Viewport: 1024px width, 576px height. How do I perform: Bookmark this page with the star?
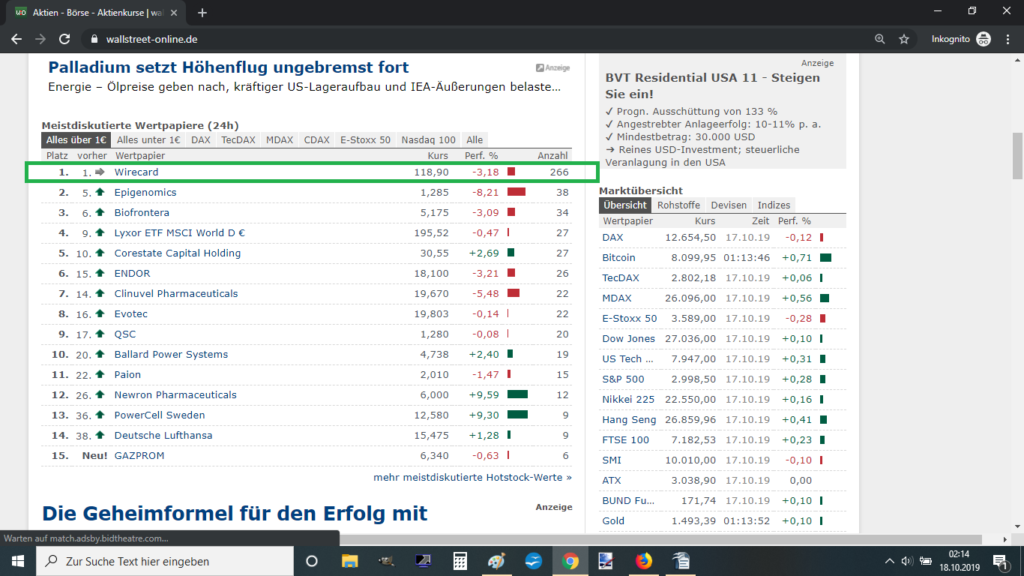[x=904, y=39]
